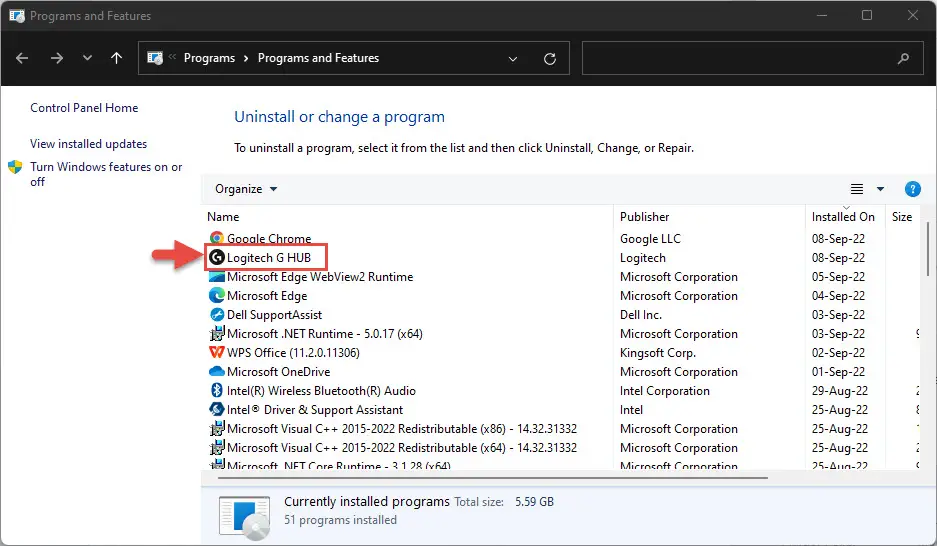The image size is (937, 546).
Task: Click the Intel Wireless Bluetooth Audio icon
Action: pos(217,391)
